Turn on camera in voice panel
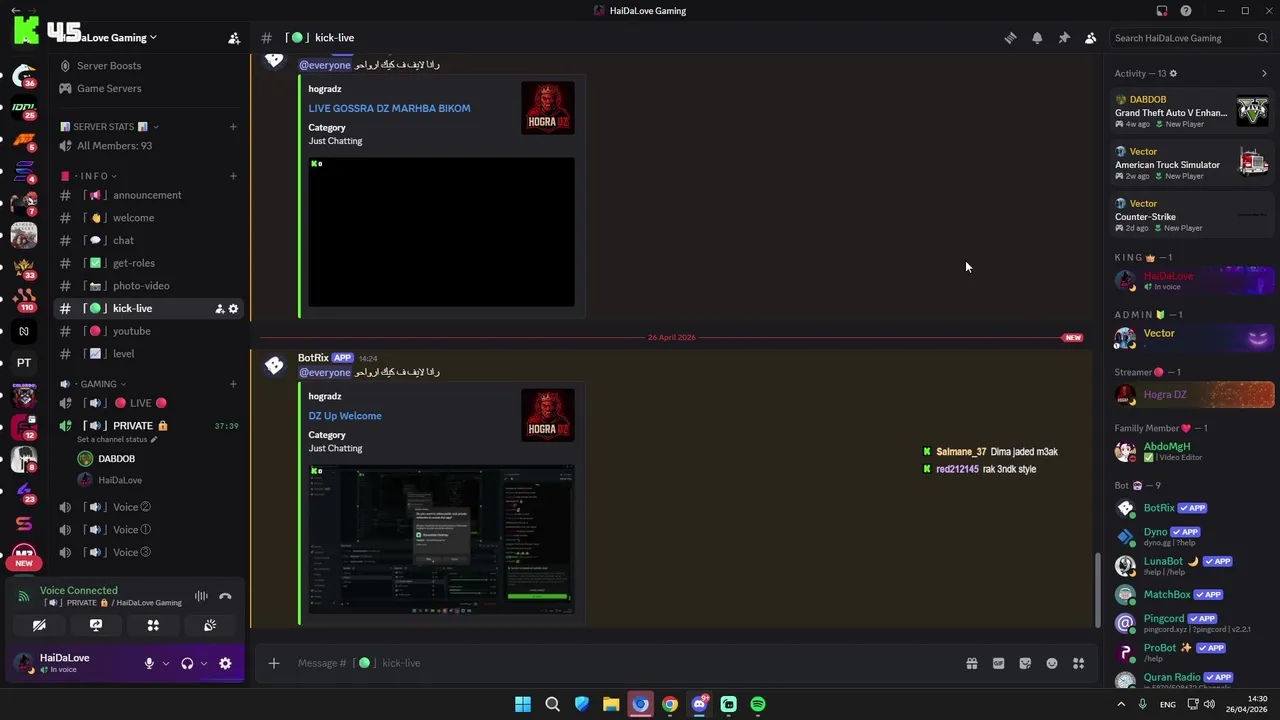This screenshot has height=720, width=1280. tap(39, 626)
